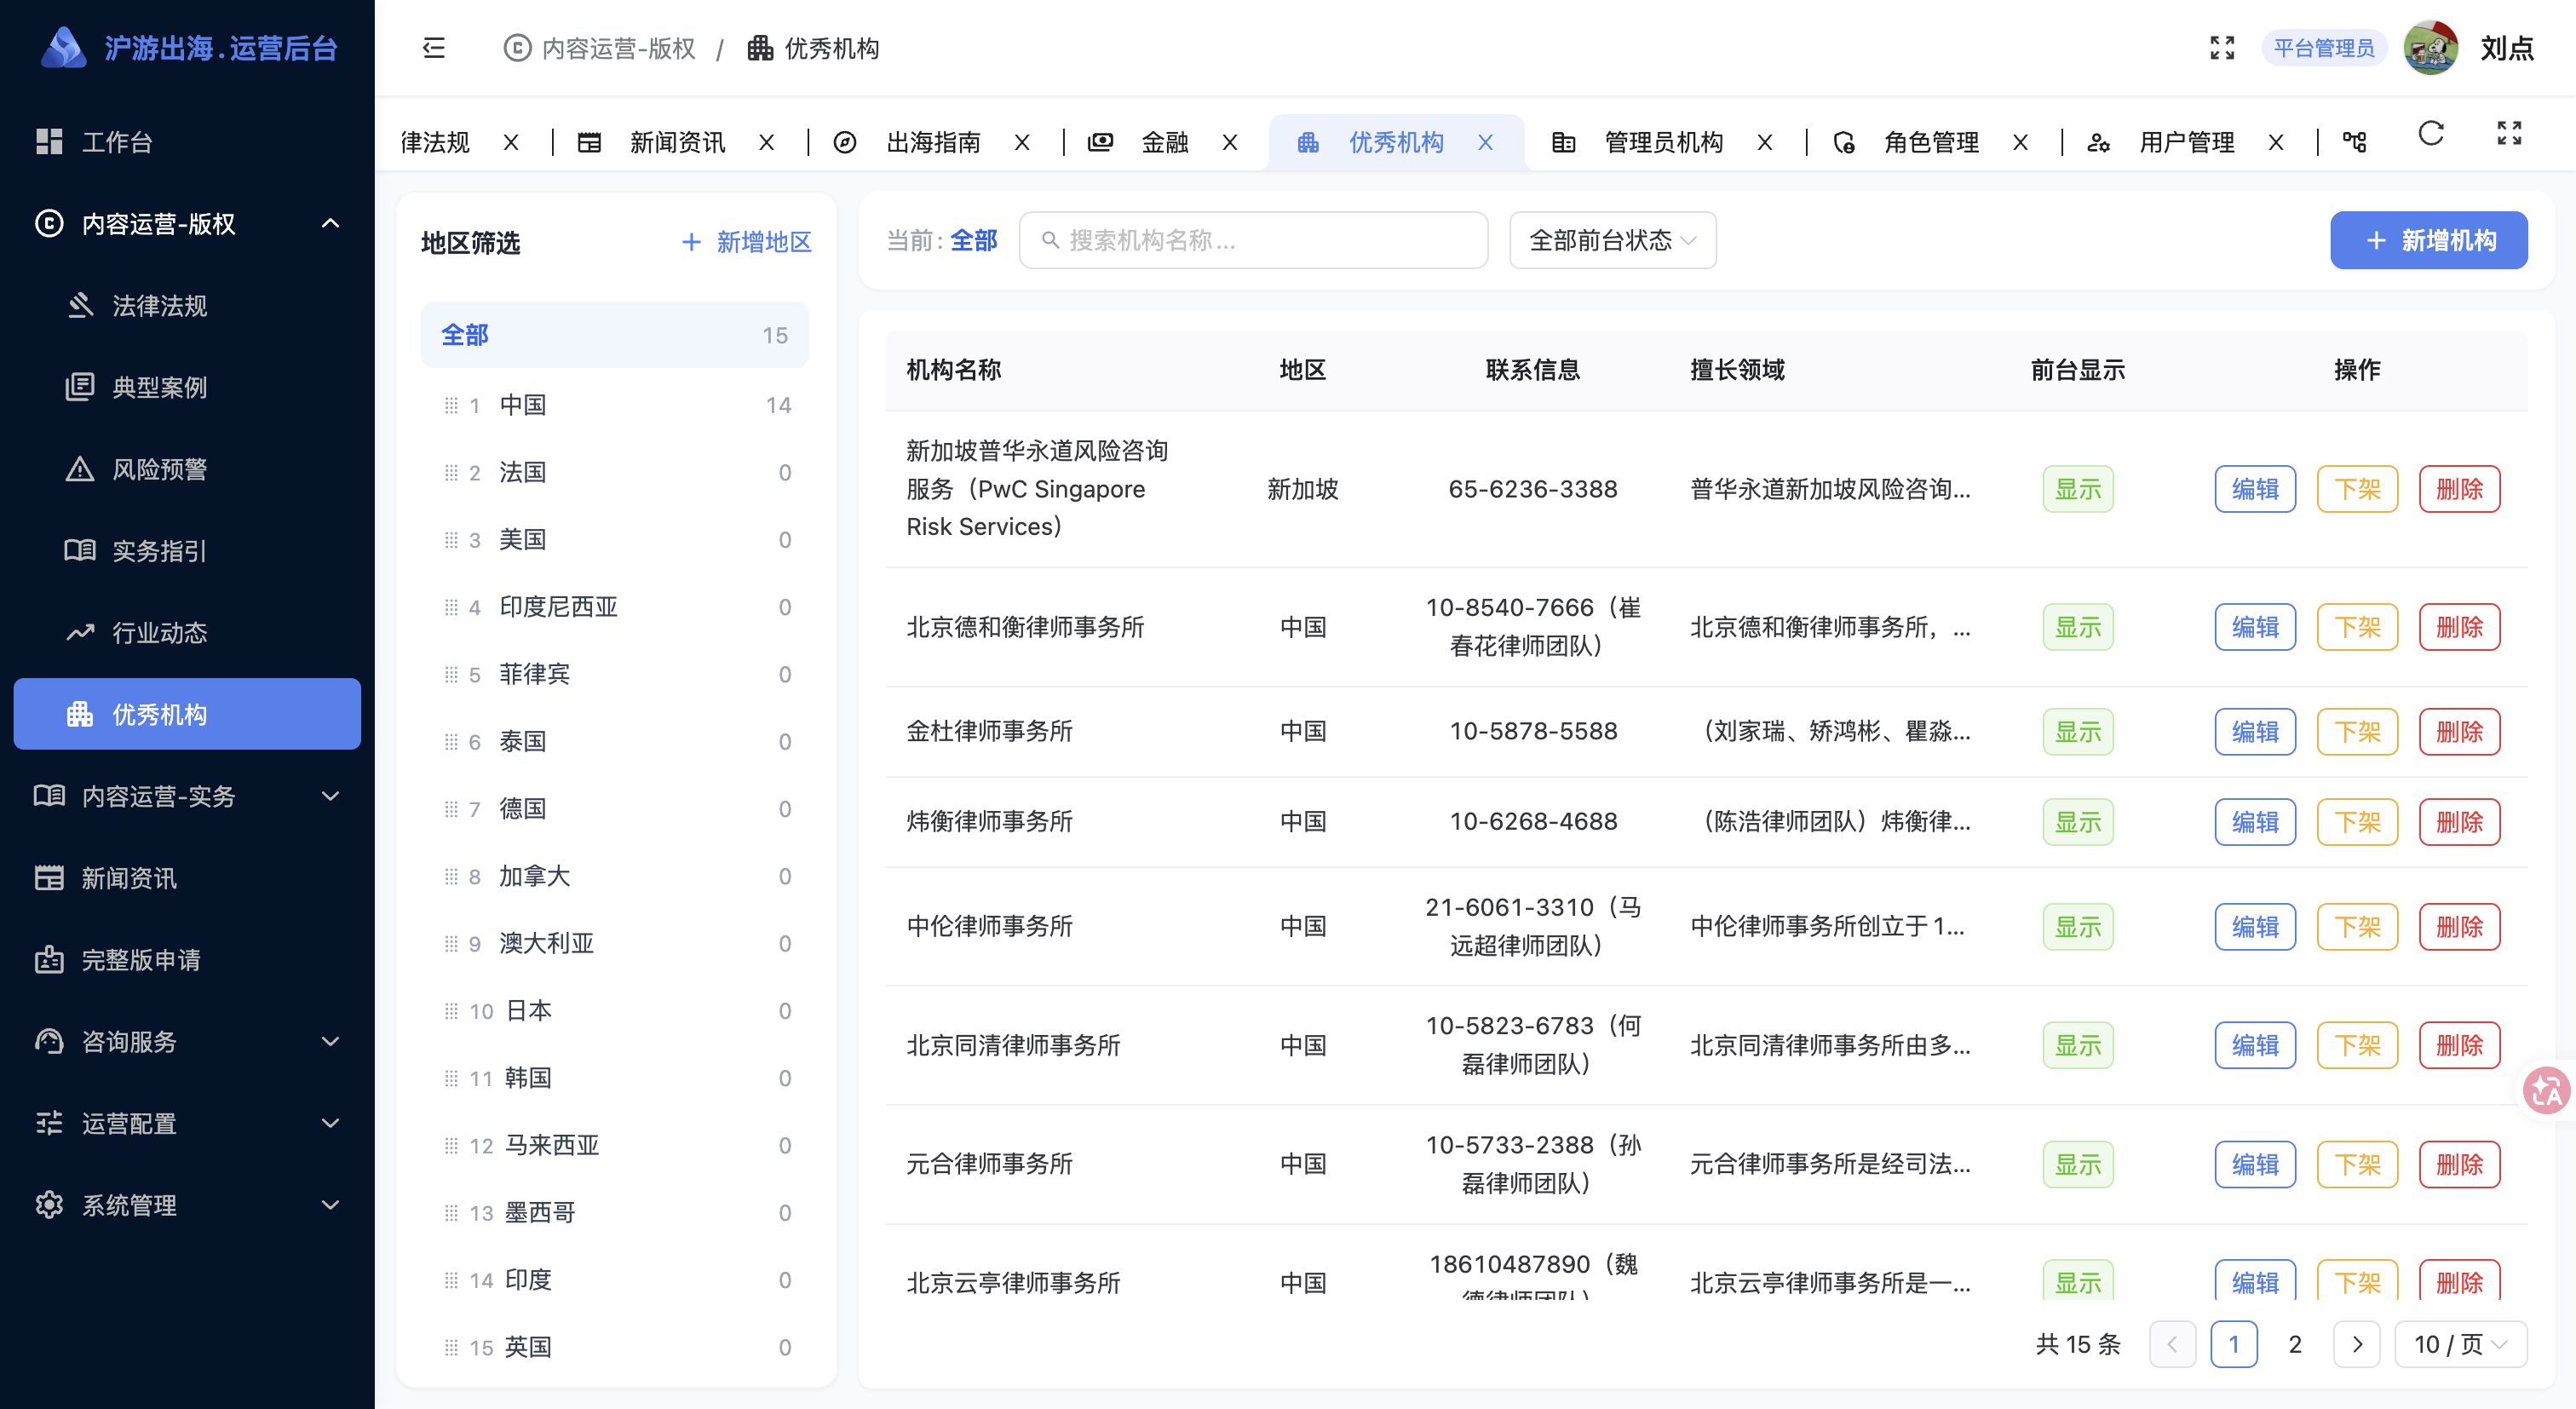Open the user avatar for 刘点

2430,48
